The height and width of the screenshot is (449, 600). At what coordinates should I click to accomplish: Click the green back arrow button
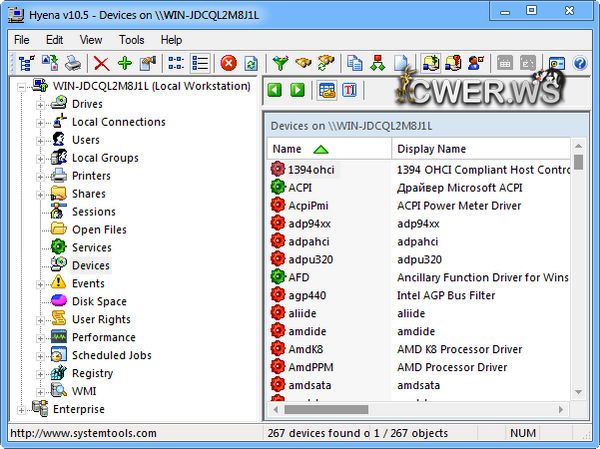(275, 91)
